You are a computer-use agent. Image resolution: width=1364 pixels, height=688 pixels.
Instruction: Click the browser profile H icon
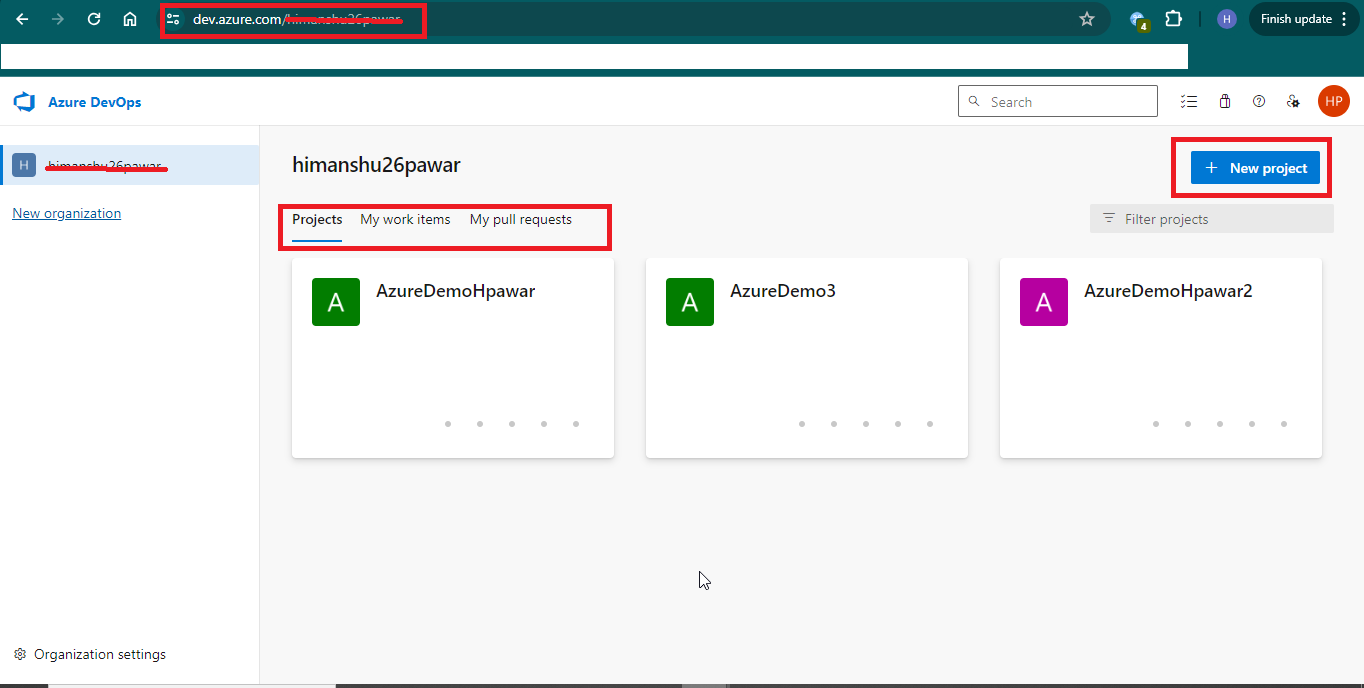(x=1226, y=18)
